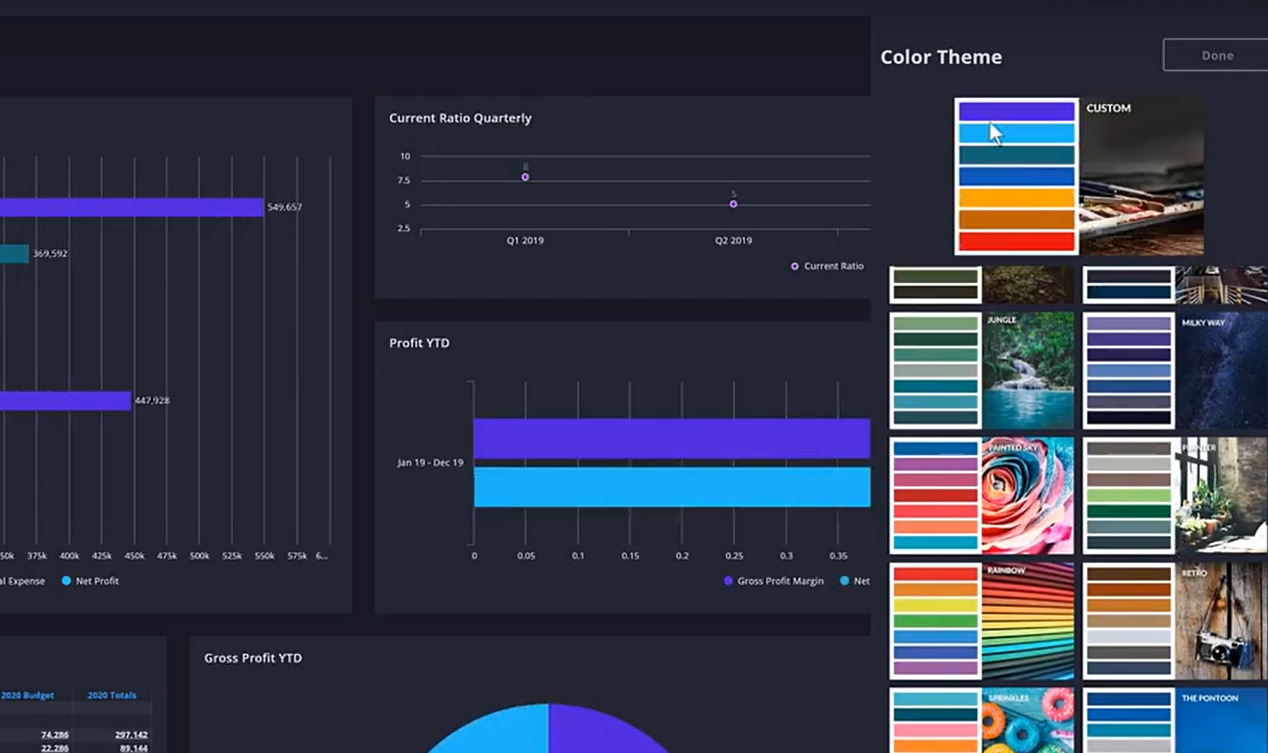Image resolution: width=1268 pixels, height=753 pixels.
Task: Pick the red swatch in the Custom palette
Action: [1016, 241]
